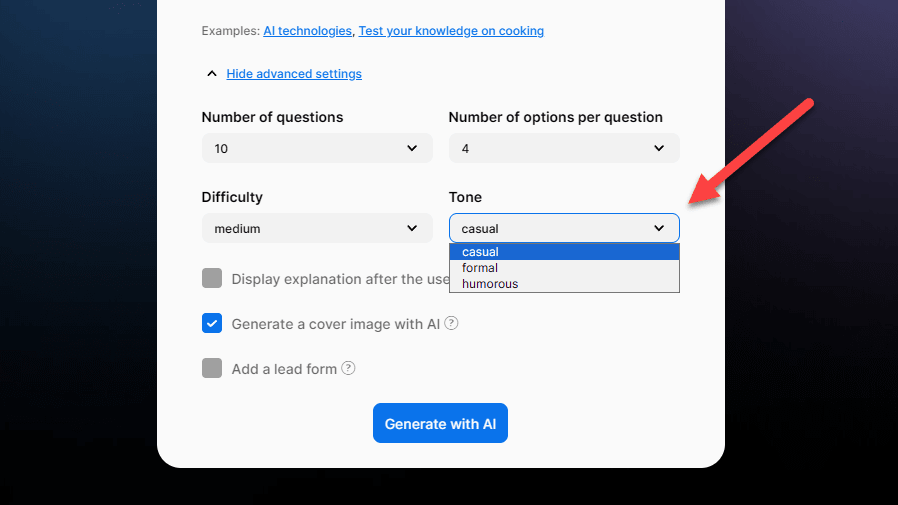Open the AI technologies example link
Screen dimensions: 898x505
tap(308, 31)
